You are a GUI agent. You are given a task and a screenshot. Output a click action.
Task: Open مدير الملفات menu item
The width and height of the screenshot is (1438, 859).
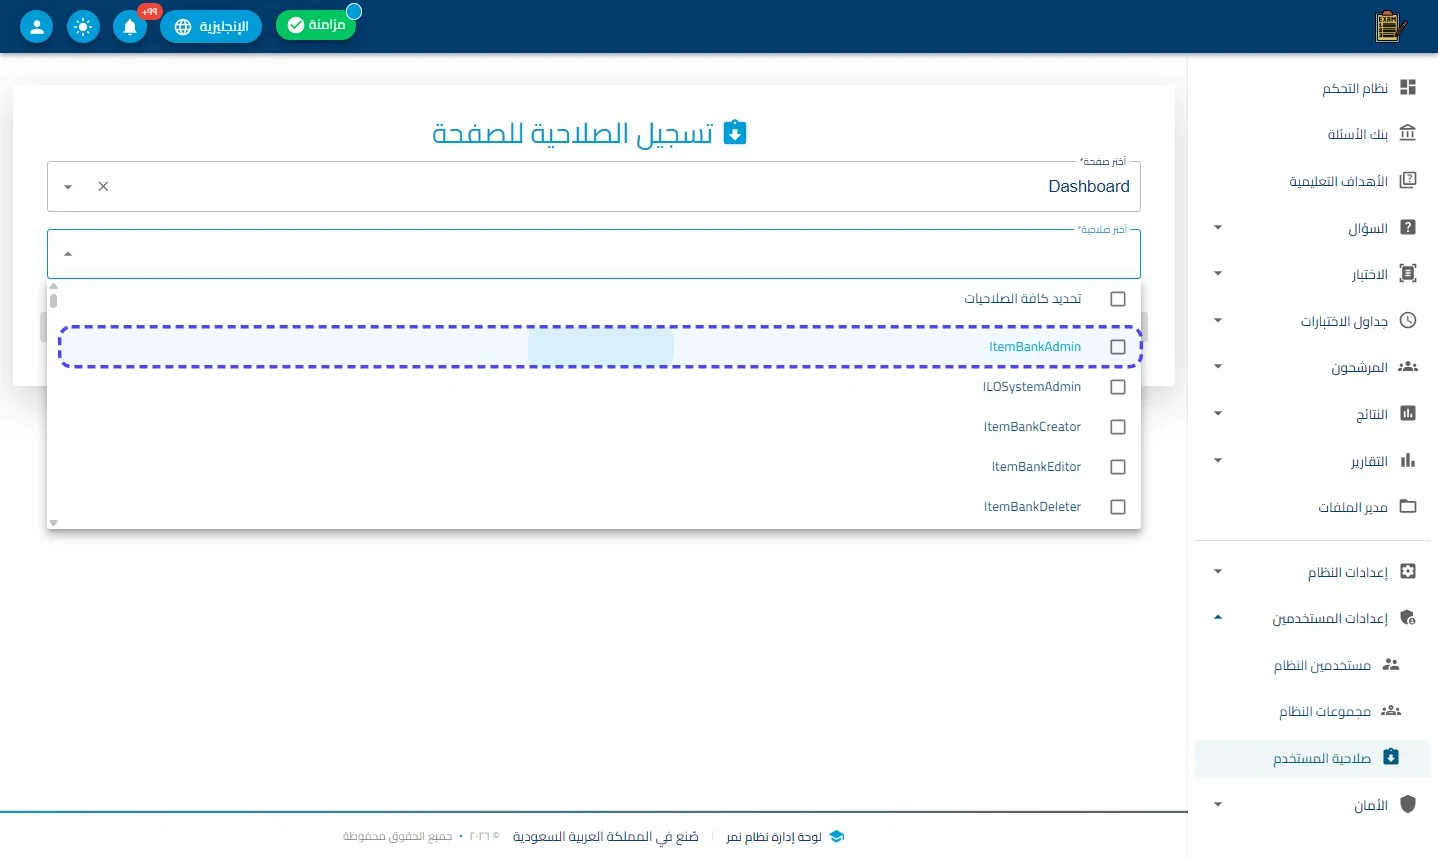pyautogui.click(x=1313, y=507)
